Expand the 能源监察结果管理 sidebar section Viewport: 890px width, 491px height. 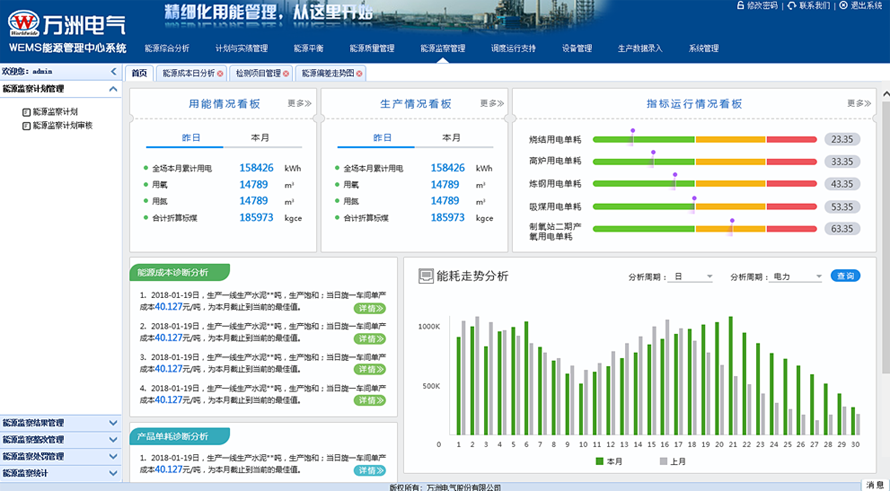tap(61, 423)
